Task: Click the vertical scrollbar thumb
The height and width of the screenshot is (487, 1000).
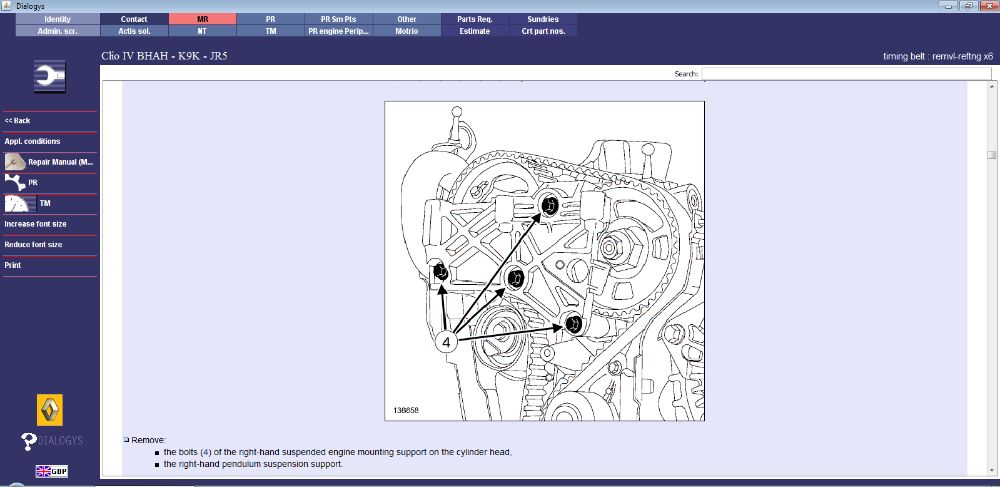Action: 991,155
